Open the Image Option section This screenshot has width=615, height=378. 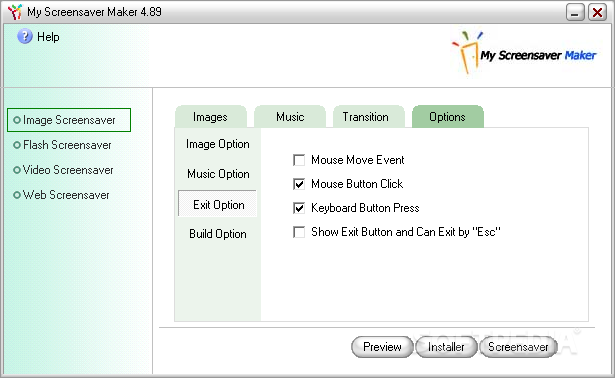pyautogui.click(x=218, y=144)
